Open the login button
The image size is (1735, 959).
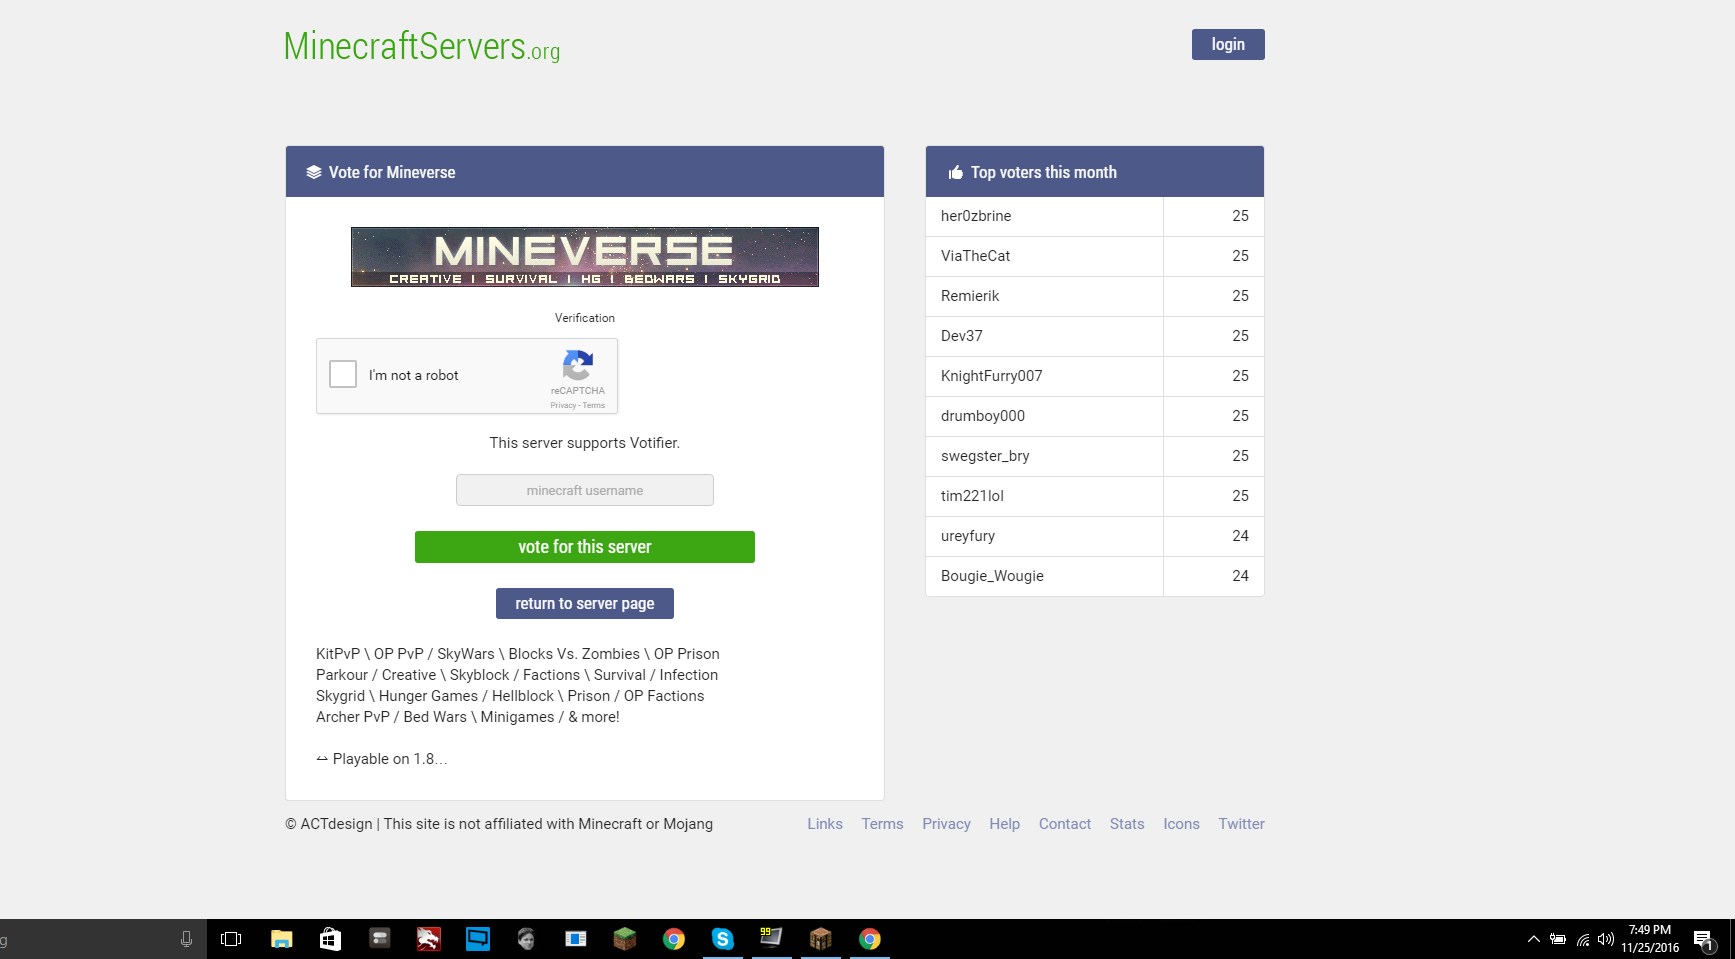click(1228, 44)
